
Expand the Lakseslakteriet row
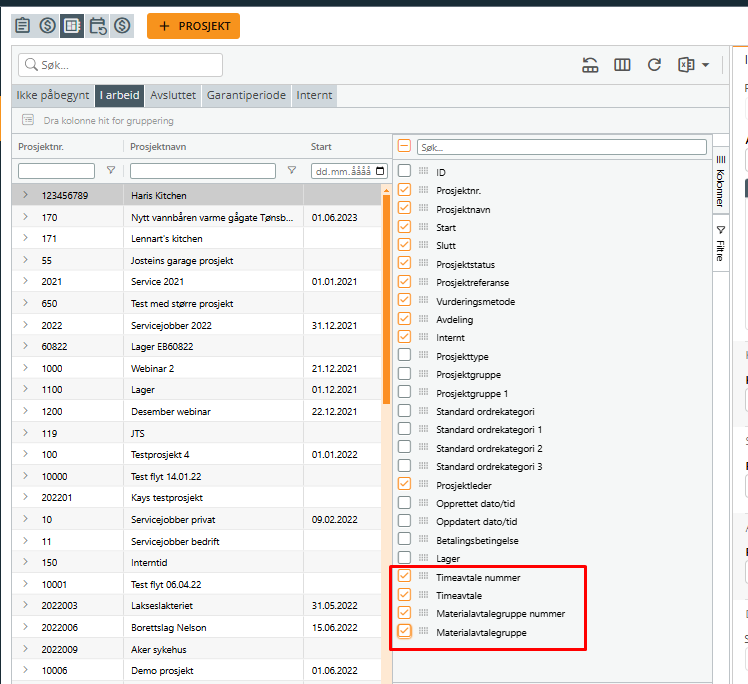25,605
